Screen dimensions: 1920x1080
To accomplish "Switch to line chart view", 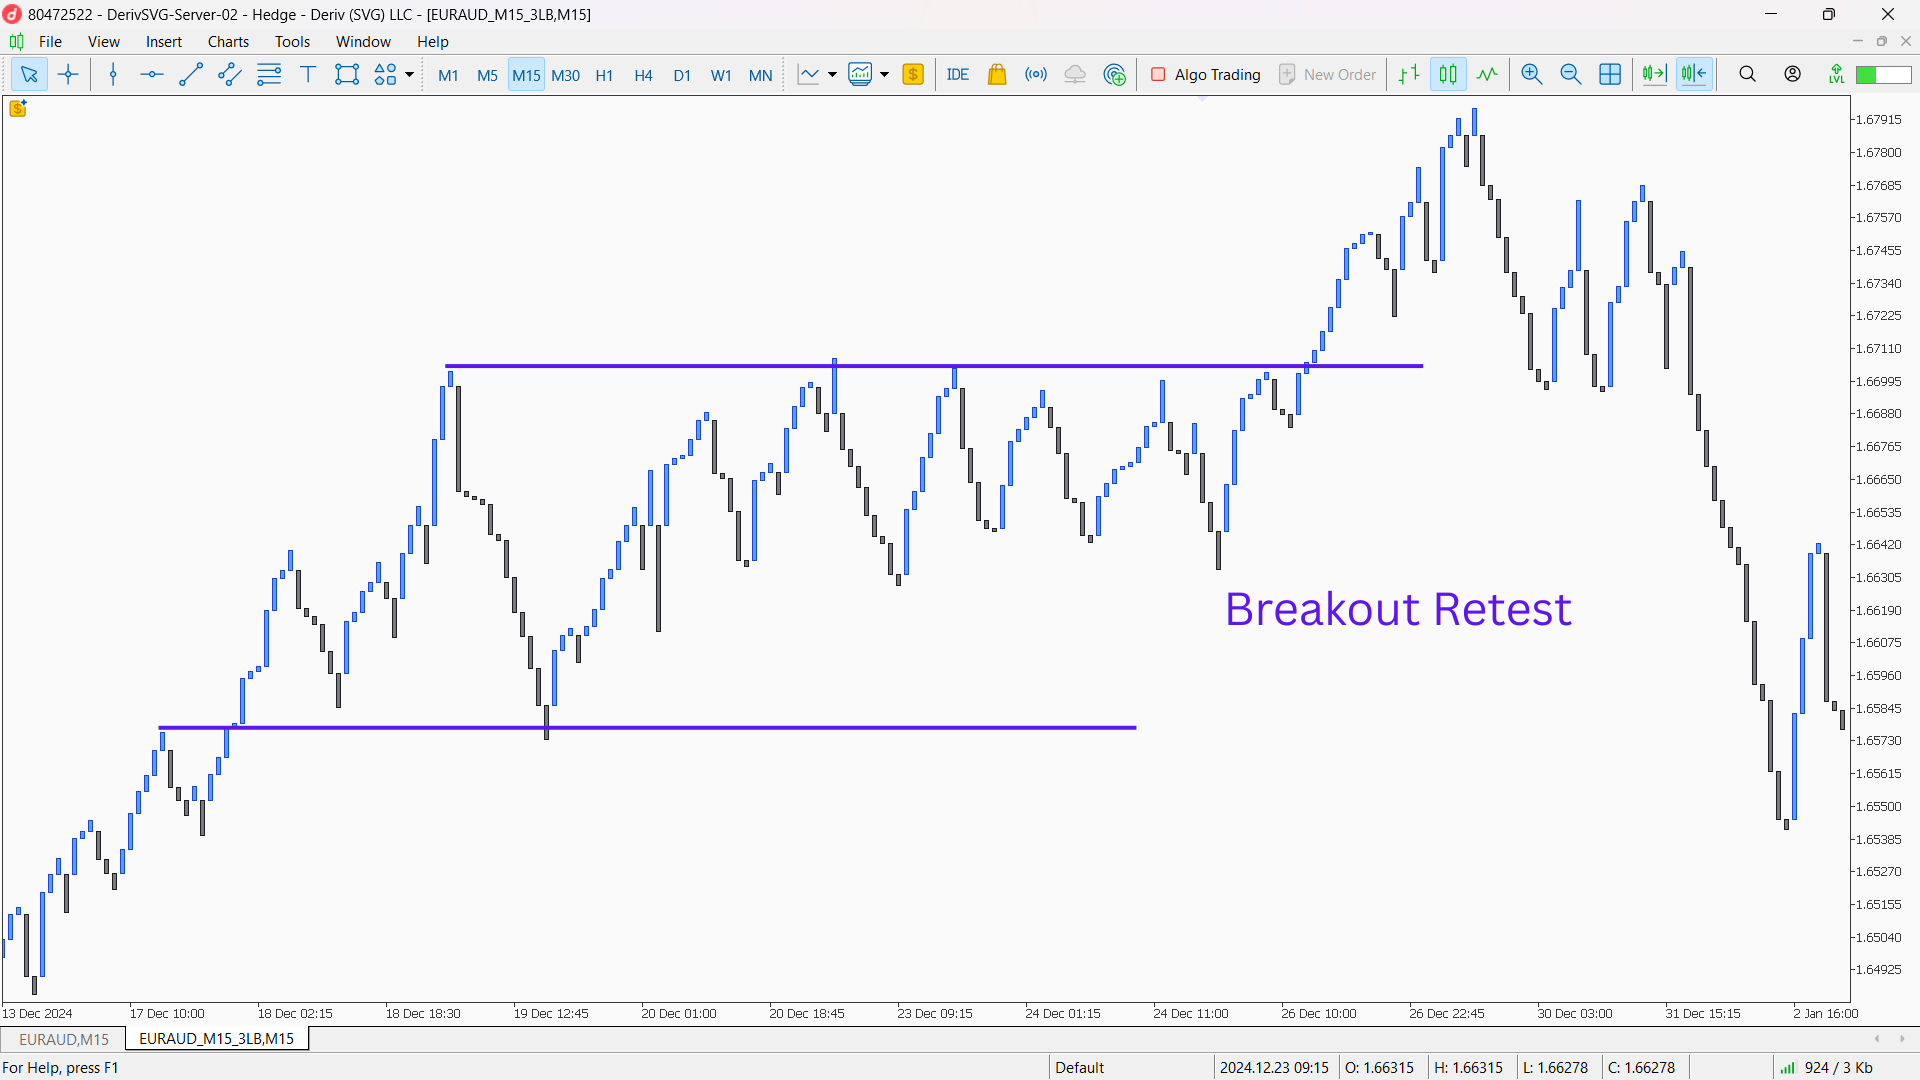I will coord(1487,74).
